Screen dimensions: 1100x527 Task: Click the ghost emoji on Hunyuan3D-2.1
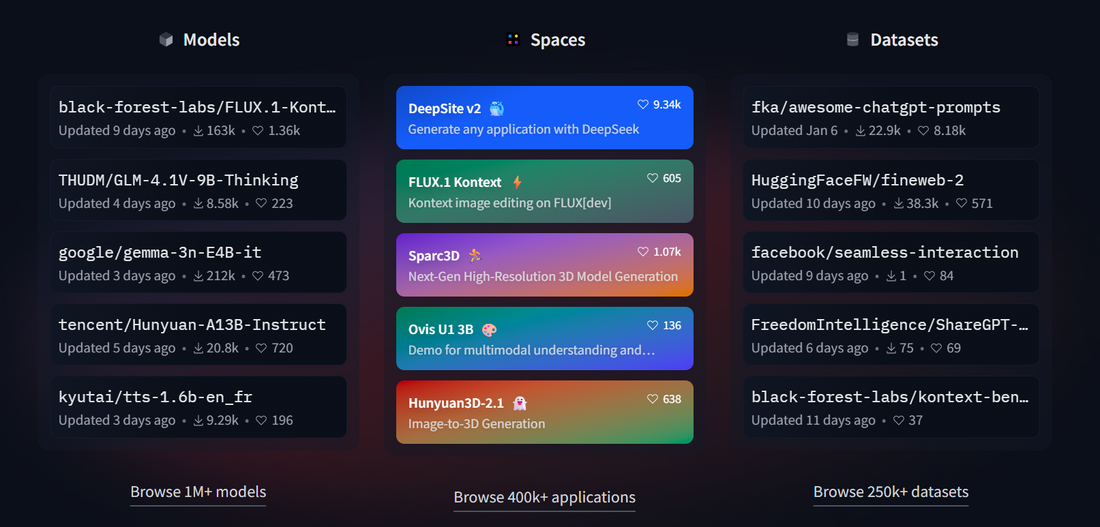[519, 402]
